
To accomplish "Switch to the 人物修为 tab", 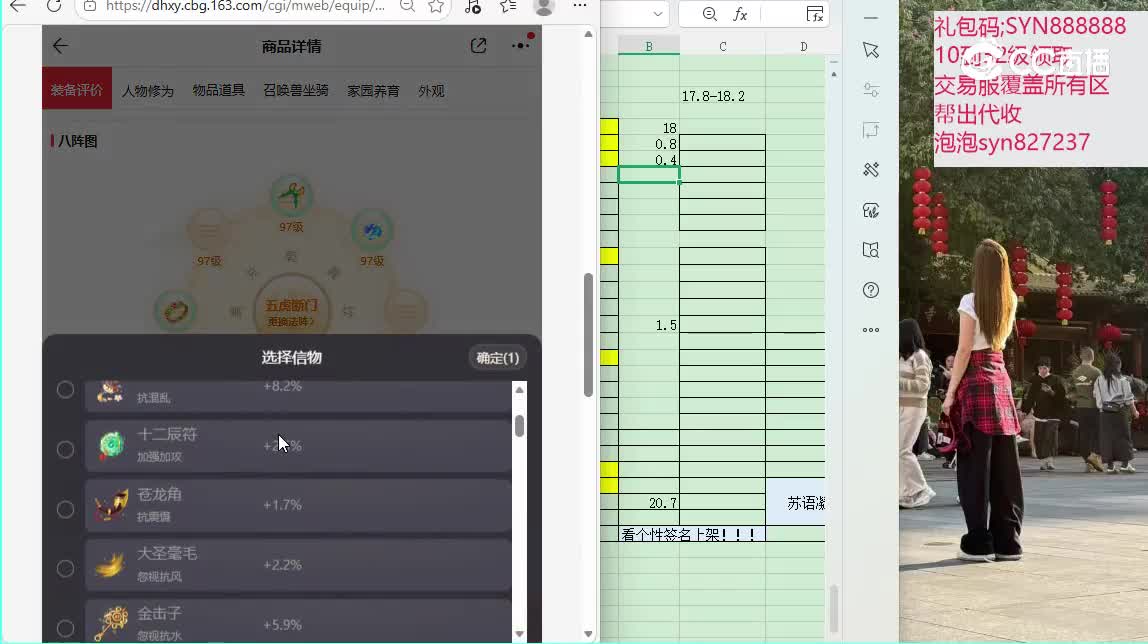I will click(147, 91).
